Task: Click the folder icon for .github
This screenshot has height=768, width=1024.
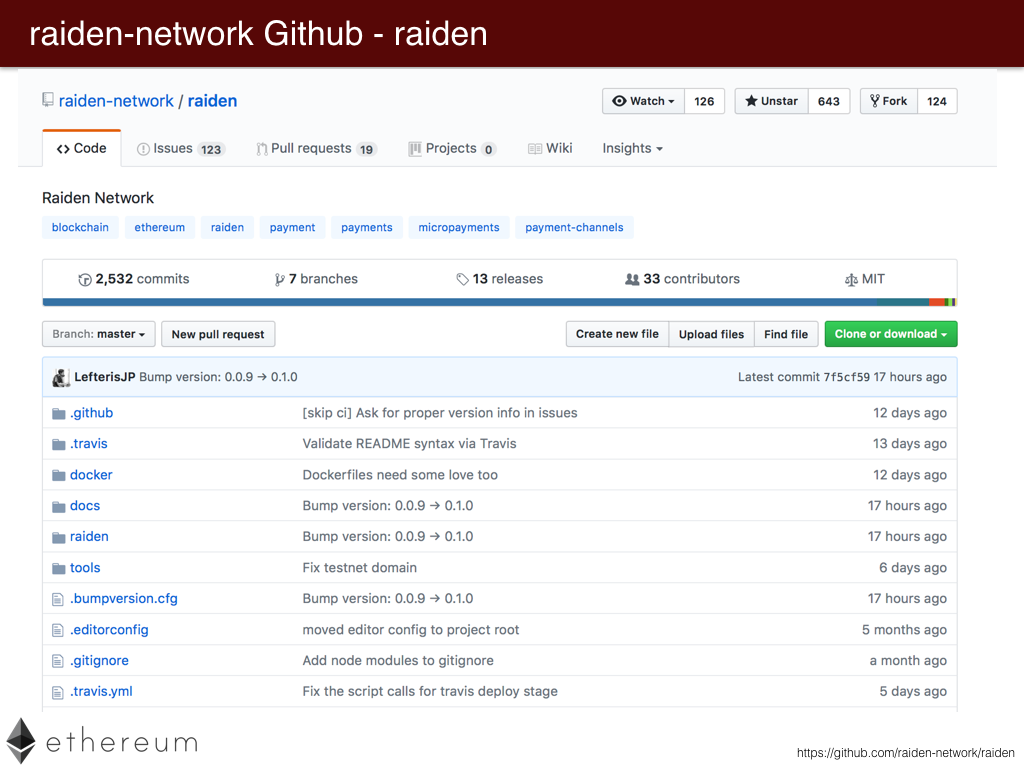Action: click(x=59, y=413)
